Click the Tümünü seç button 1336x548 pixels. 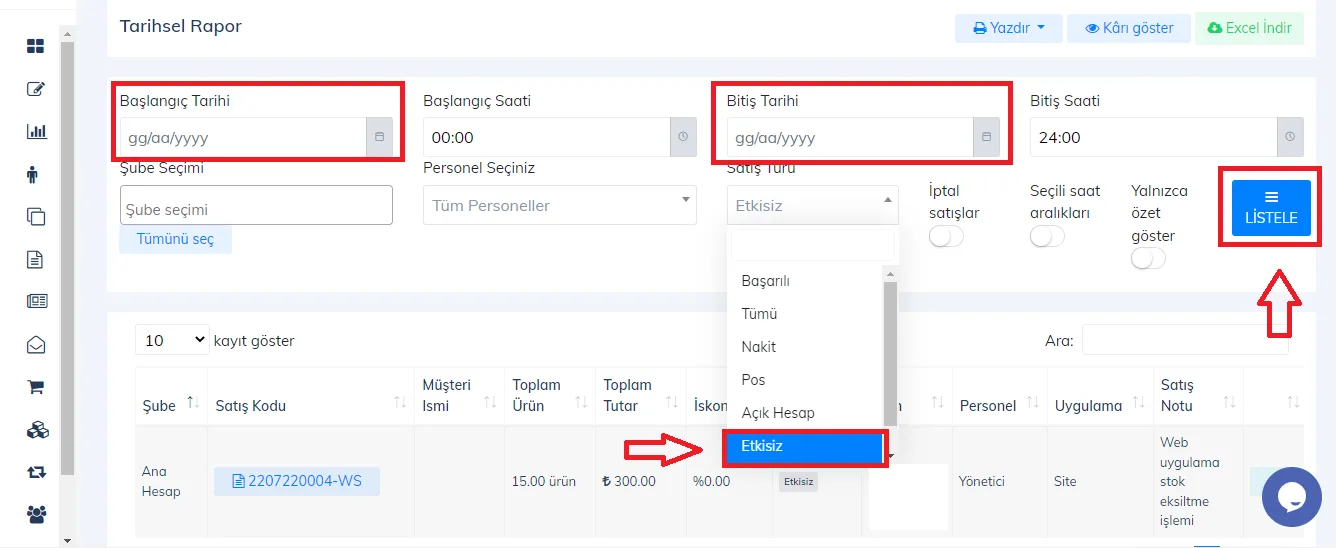click(175, 239)
